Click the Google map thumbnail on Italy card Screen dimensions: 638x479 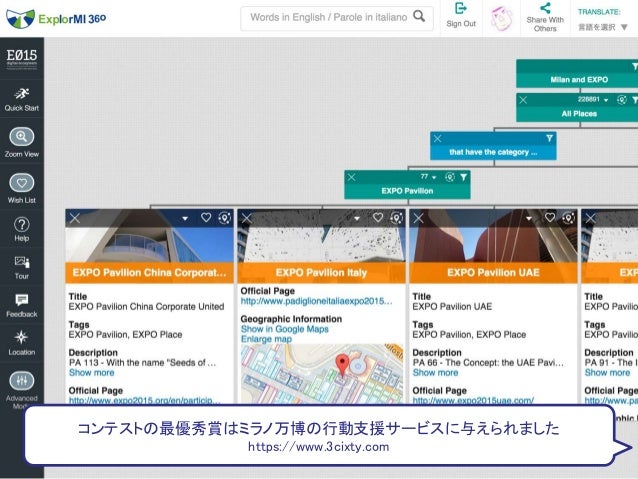(321, 374)
